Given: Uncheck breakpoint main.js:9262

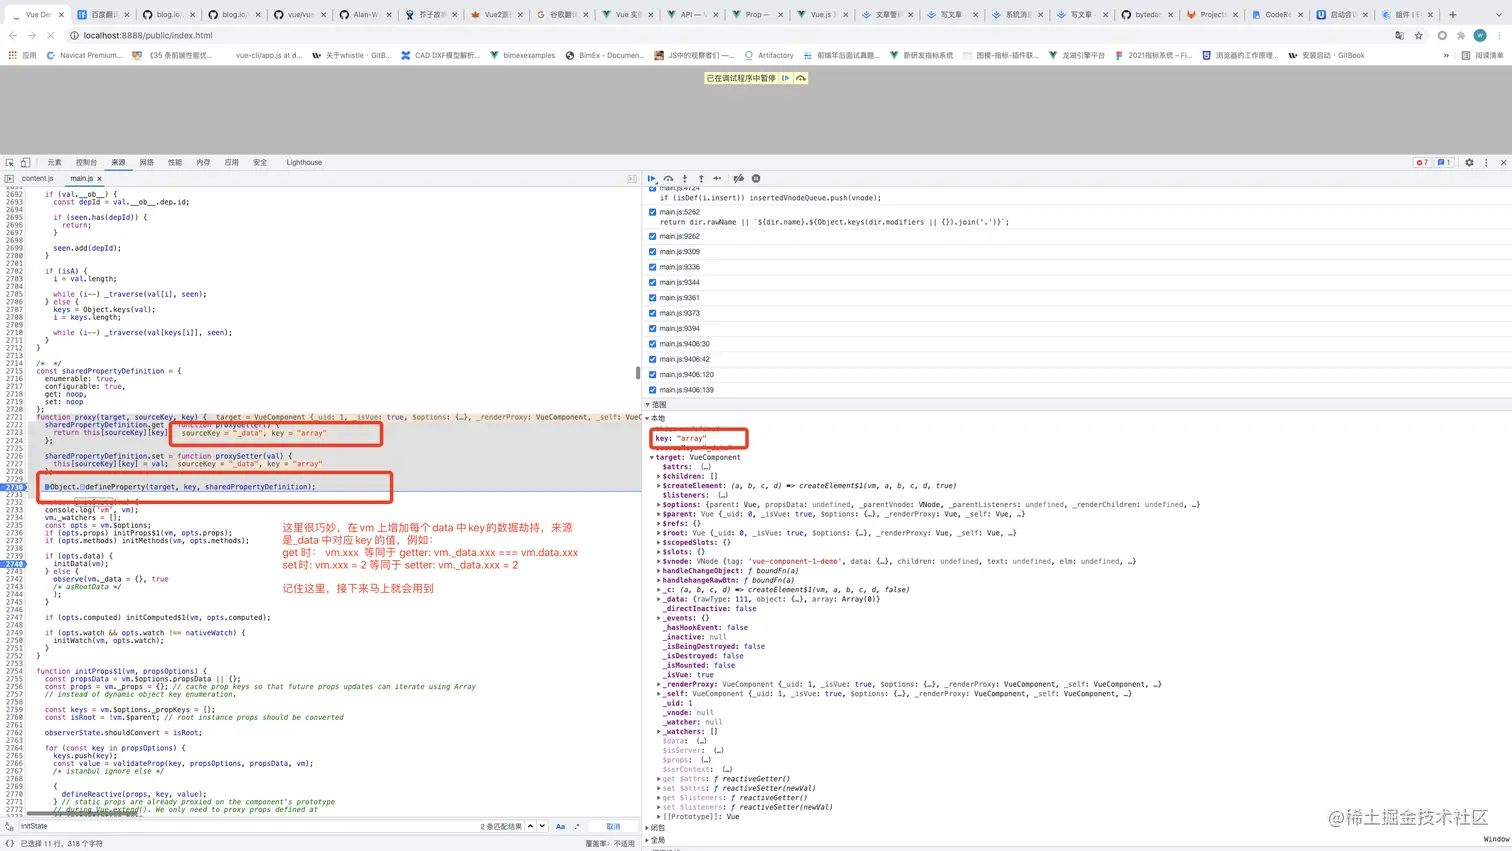Looking at the screenshot, I should 653,236.
